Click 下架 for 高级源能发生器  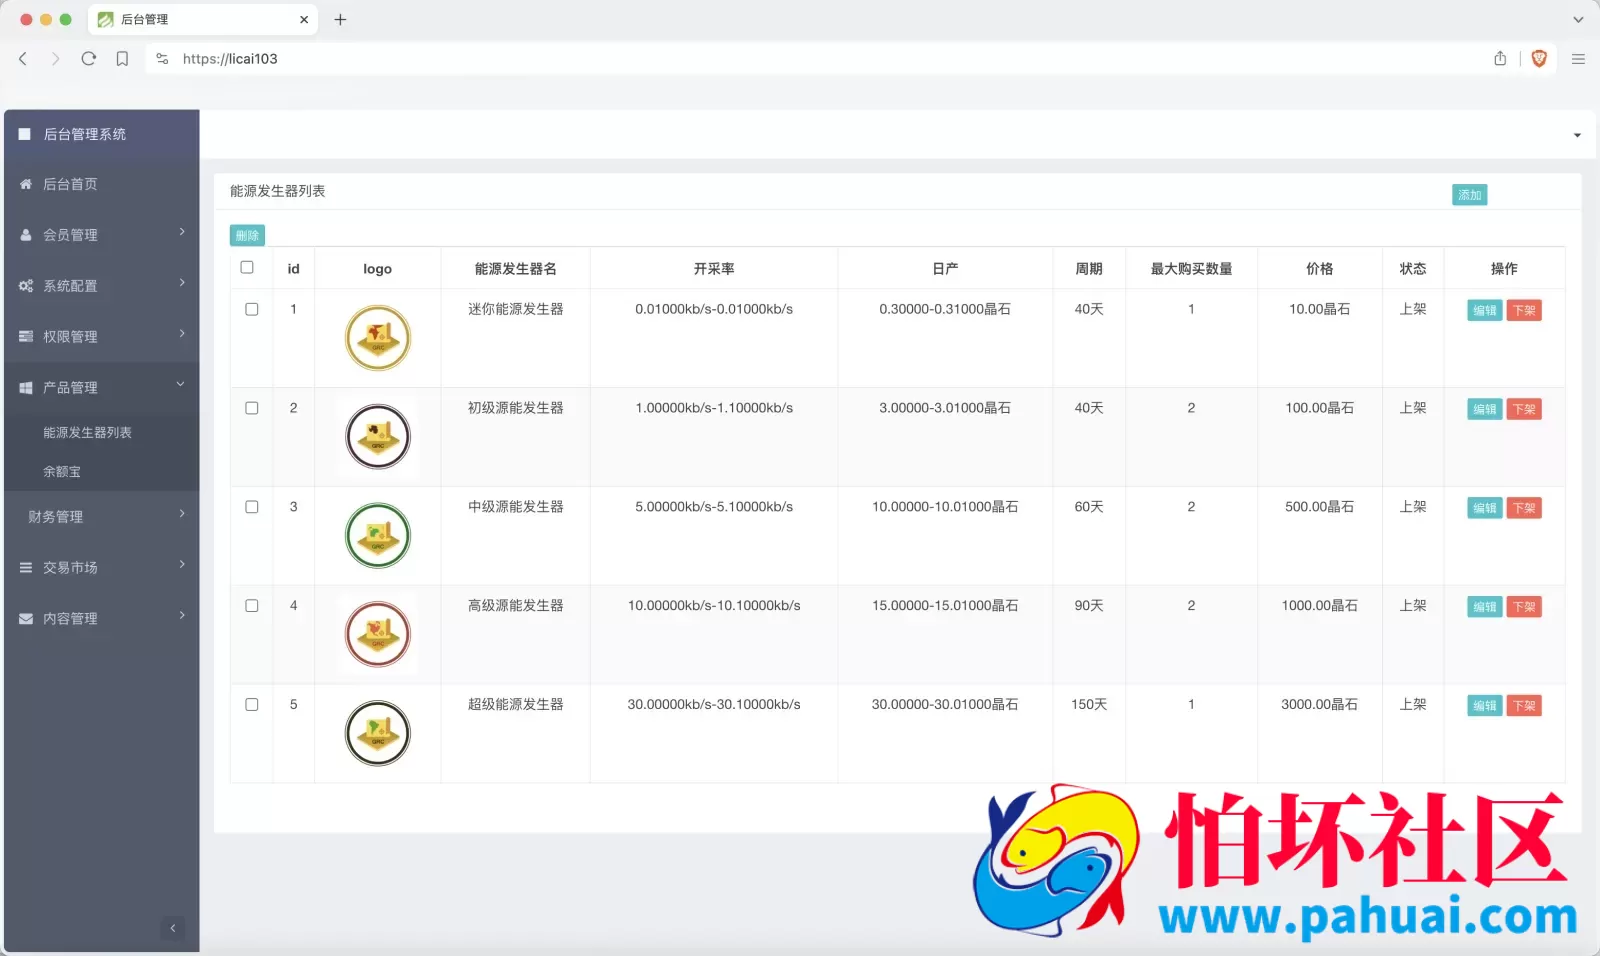pos(1524,608)
